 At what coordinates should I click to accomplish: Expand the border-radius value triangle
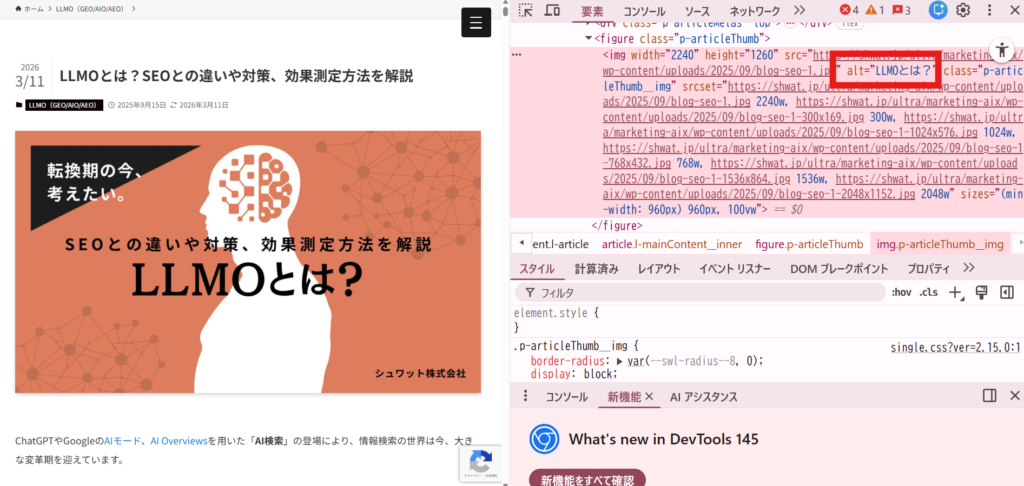pyautogui.click(x=619, y=361)
